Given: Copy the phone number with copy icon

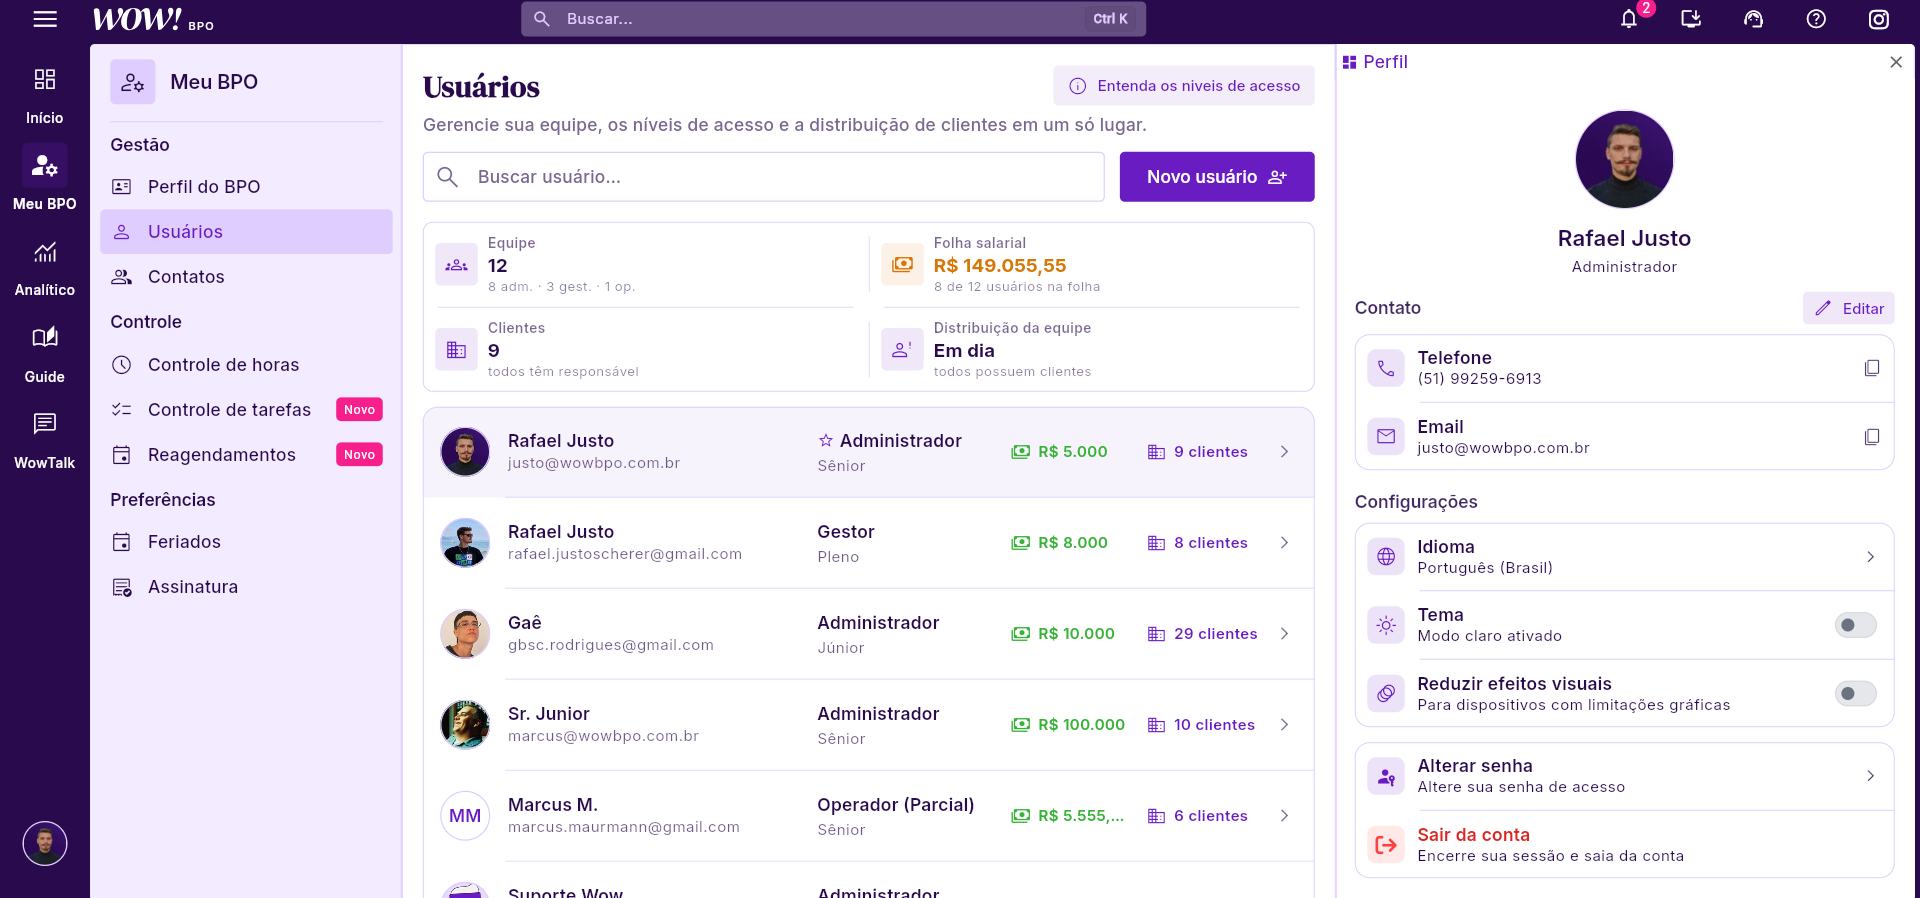Looking at the screenshot, I should click(1872, 368).
